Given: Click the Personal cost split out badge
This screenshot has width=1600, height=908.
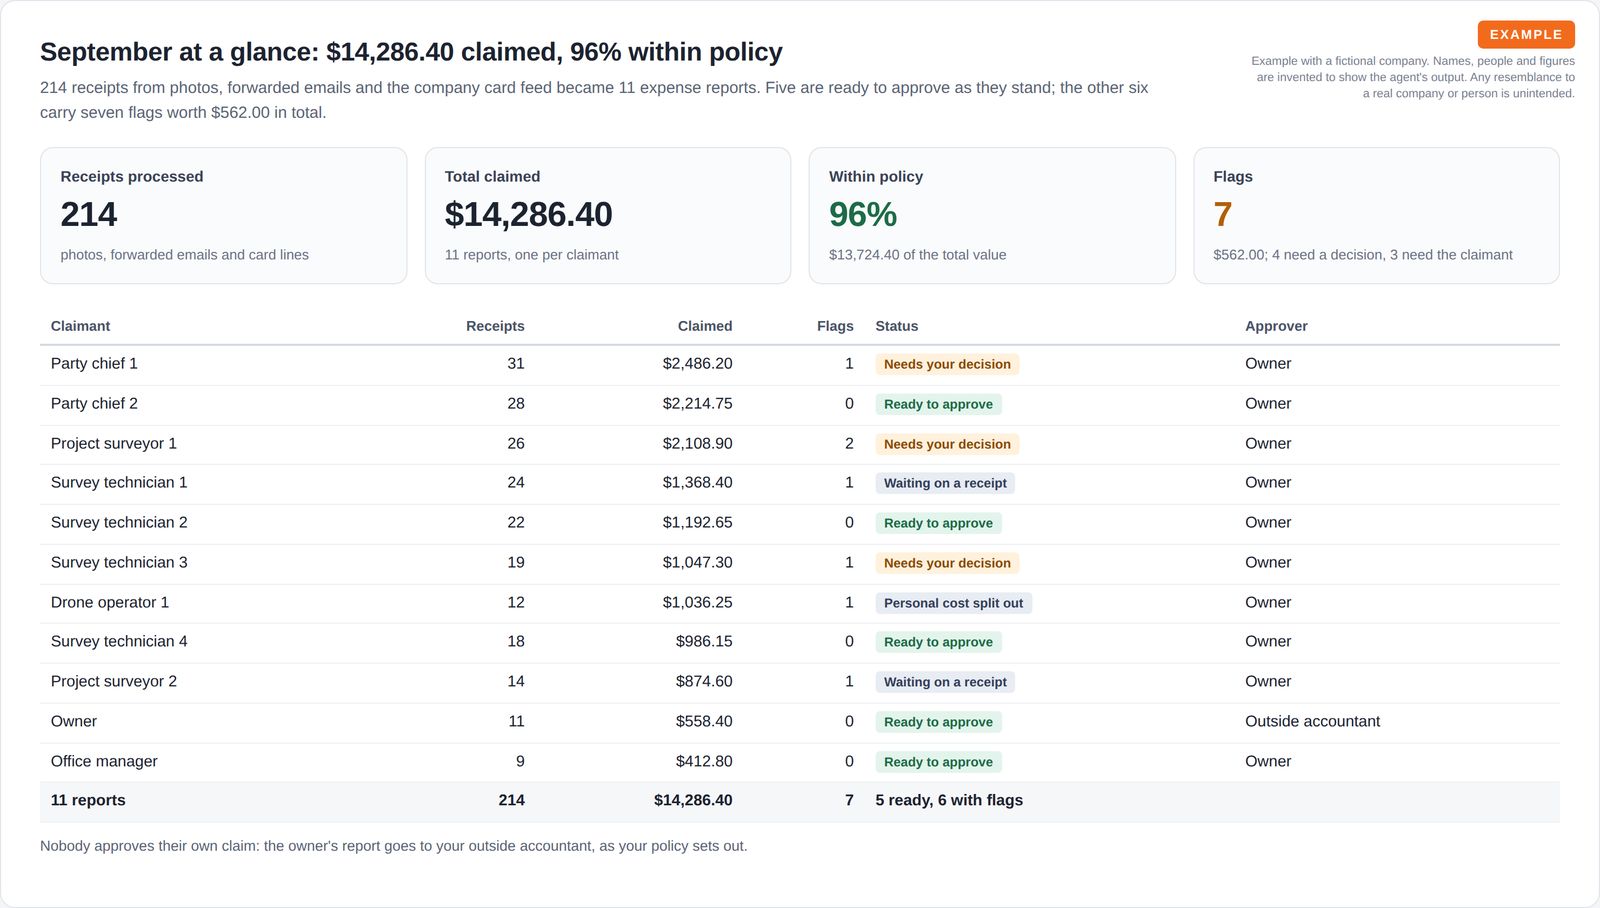Looking at the screenshot, I should coord(953,603).
